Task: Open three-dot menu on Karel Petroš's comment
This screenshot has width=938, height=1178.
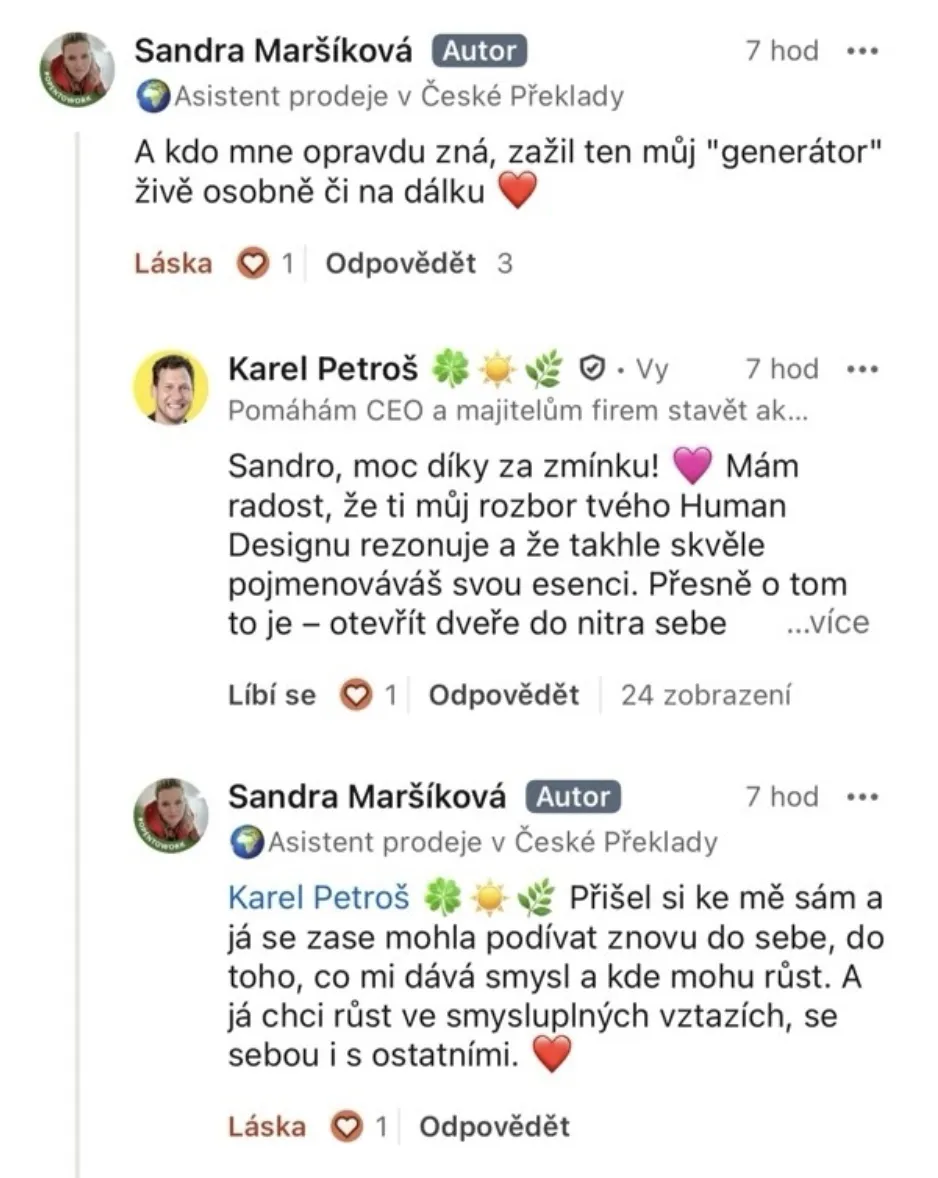Action: pos(862,369)
